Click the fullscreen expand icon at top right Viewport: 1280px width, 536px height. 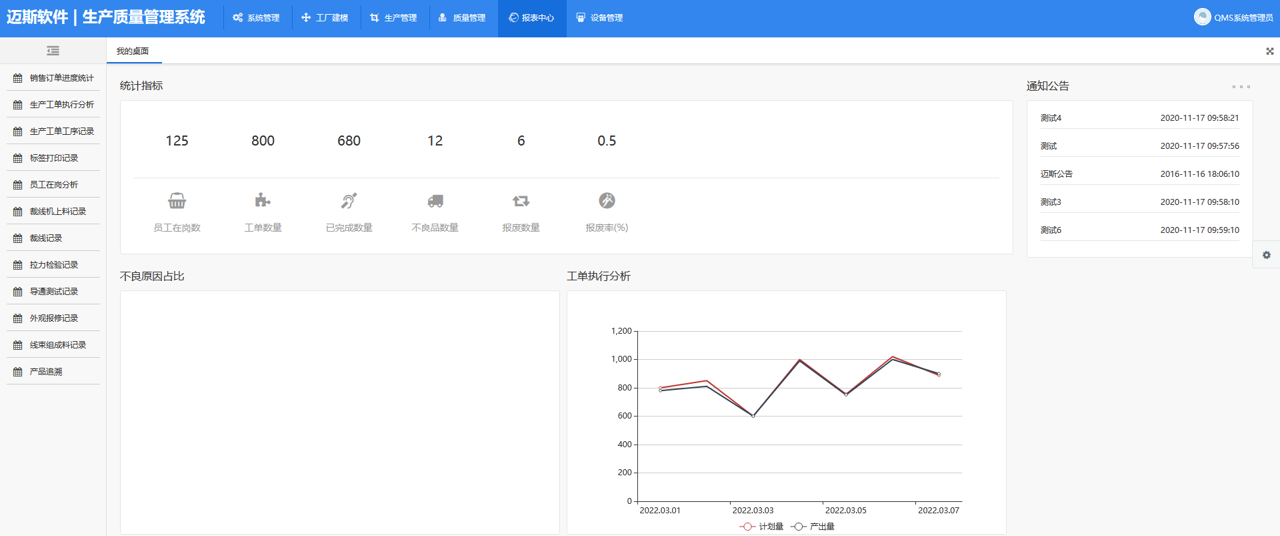[x=1270, y=51]
